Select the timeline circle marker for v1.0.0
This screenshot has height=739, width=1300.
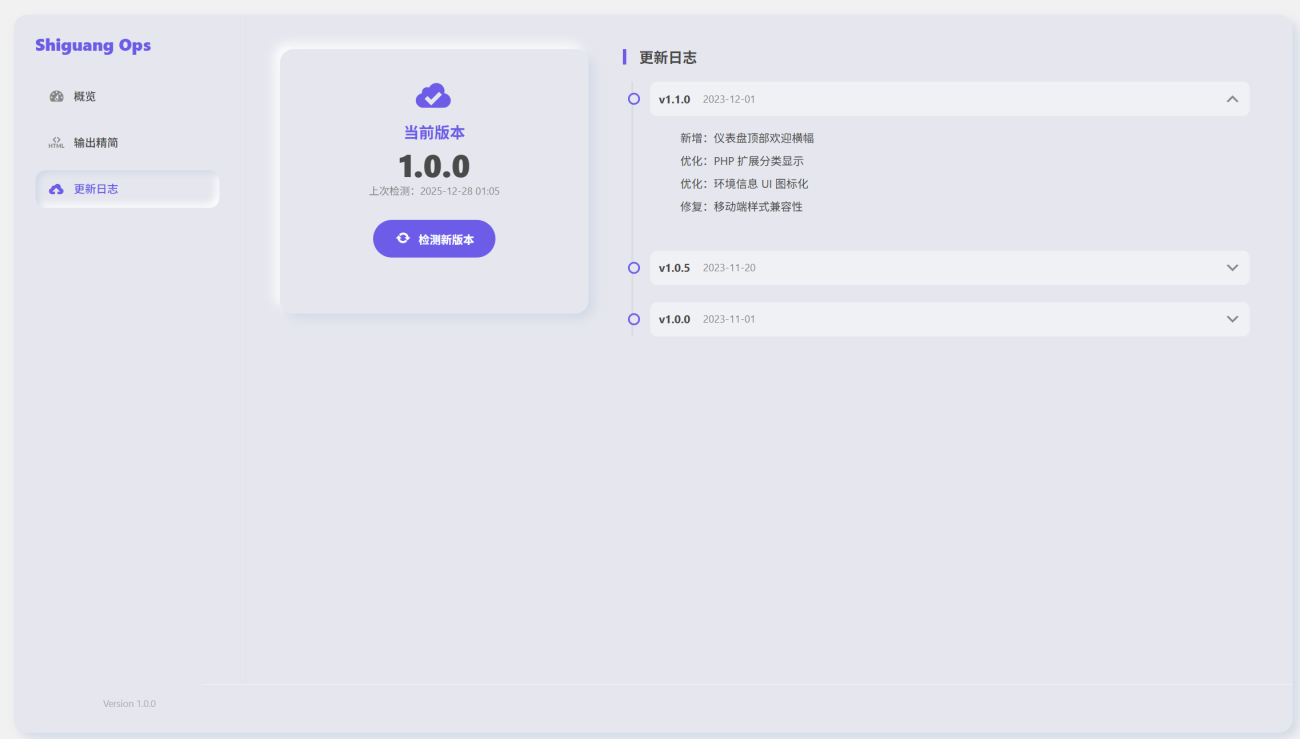pyautogui.click(x=634, y=319)
